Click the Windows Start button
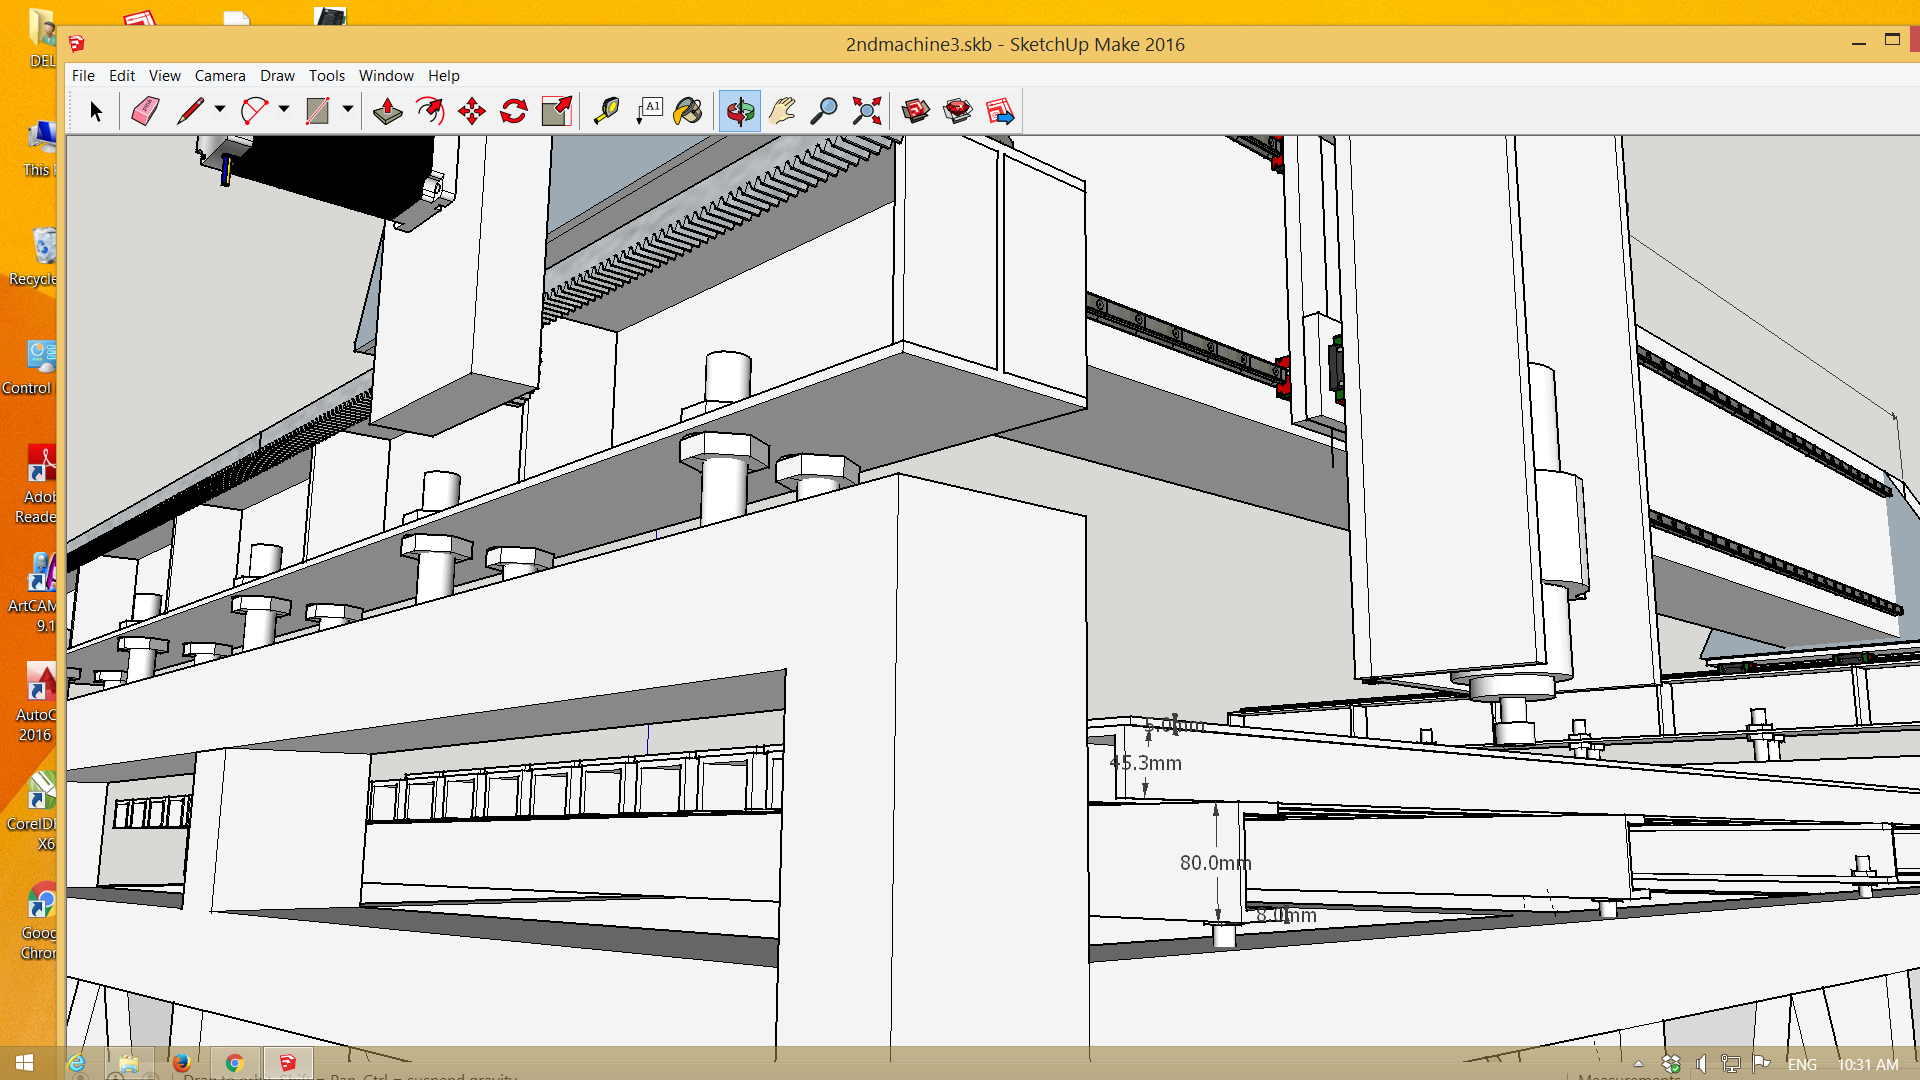This screenshot has height=1080, width=1920. point(25,1063)
